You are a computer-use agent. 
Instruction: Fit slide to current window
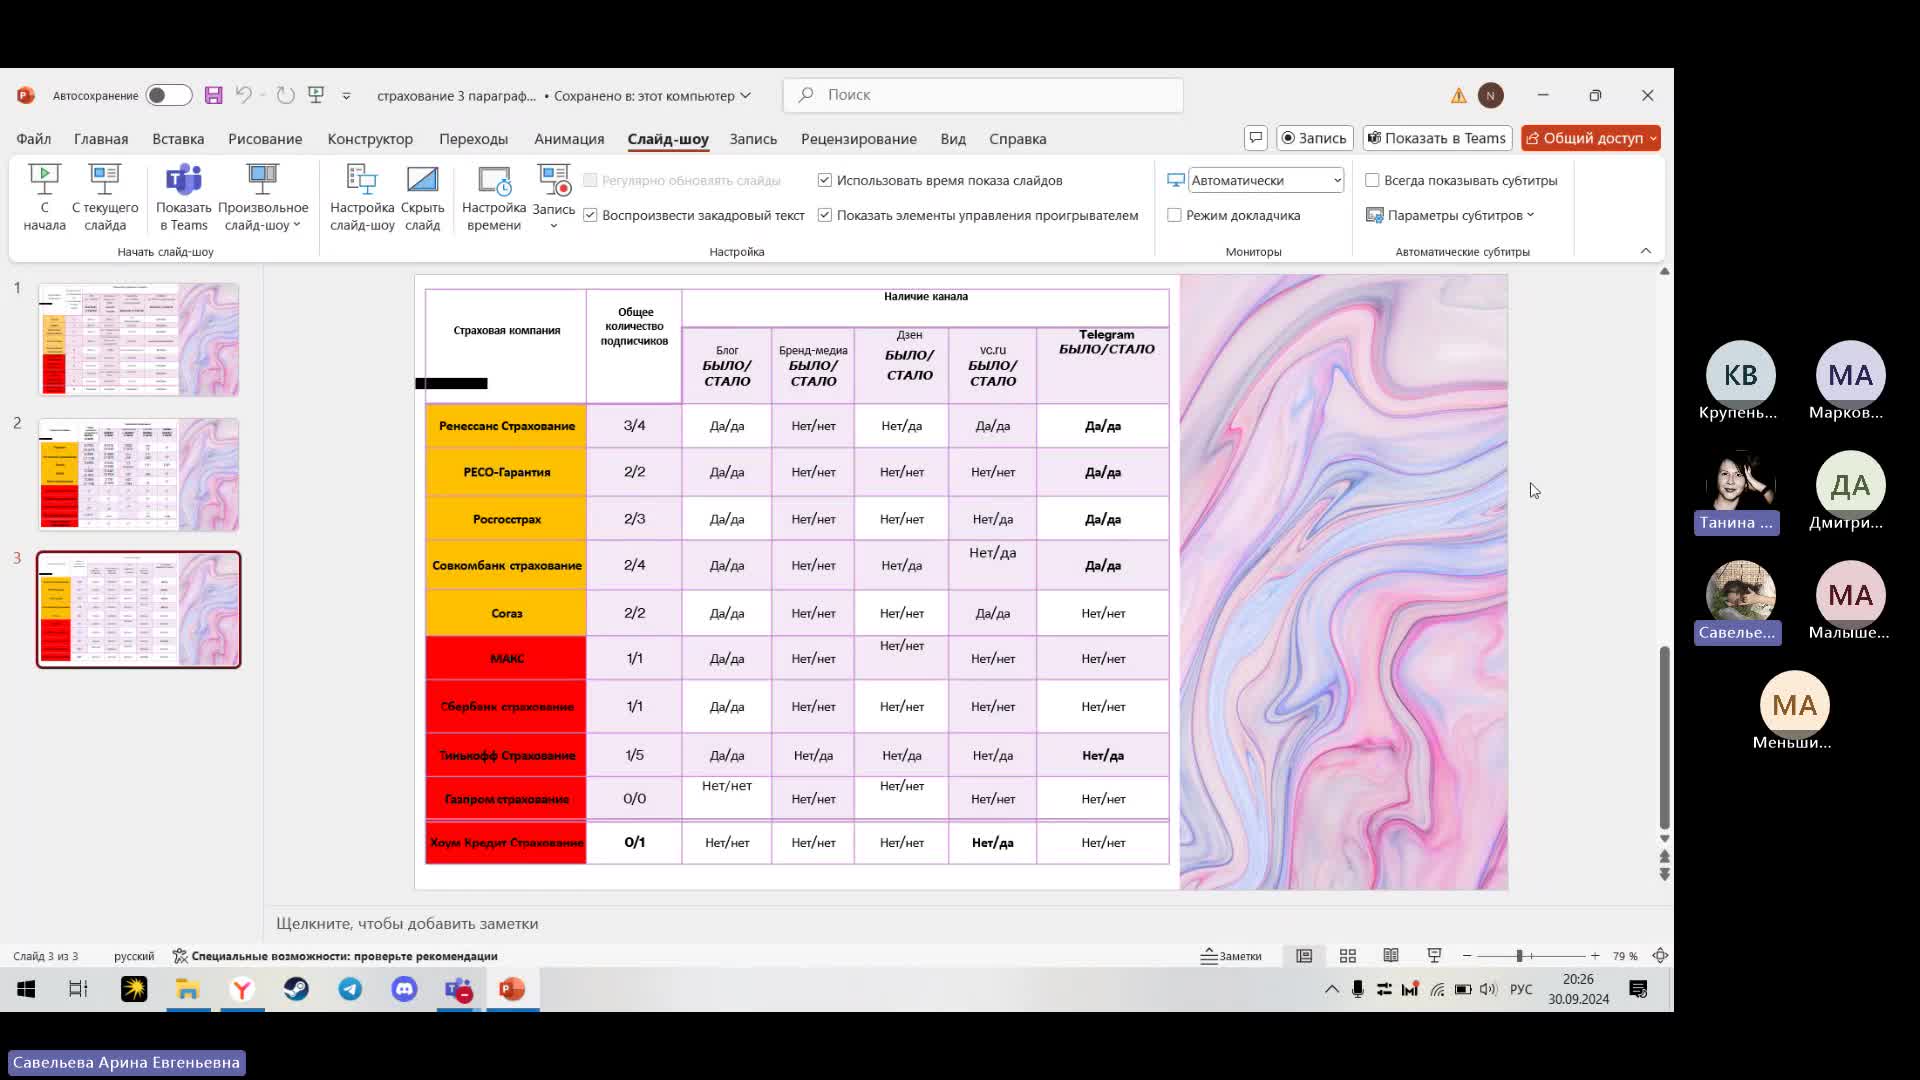tap(1660, 956)
